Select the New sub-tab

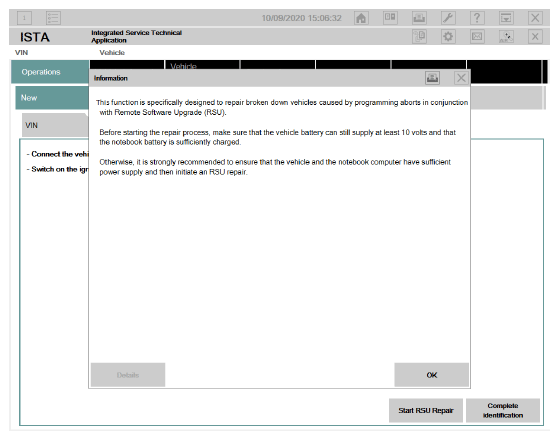[x=52, y=98]
